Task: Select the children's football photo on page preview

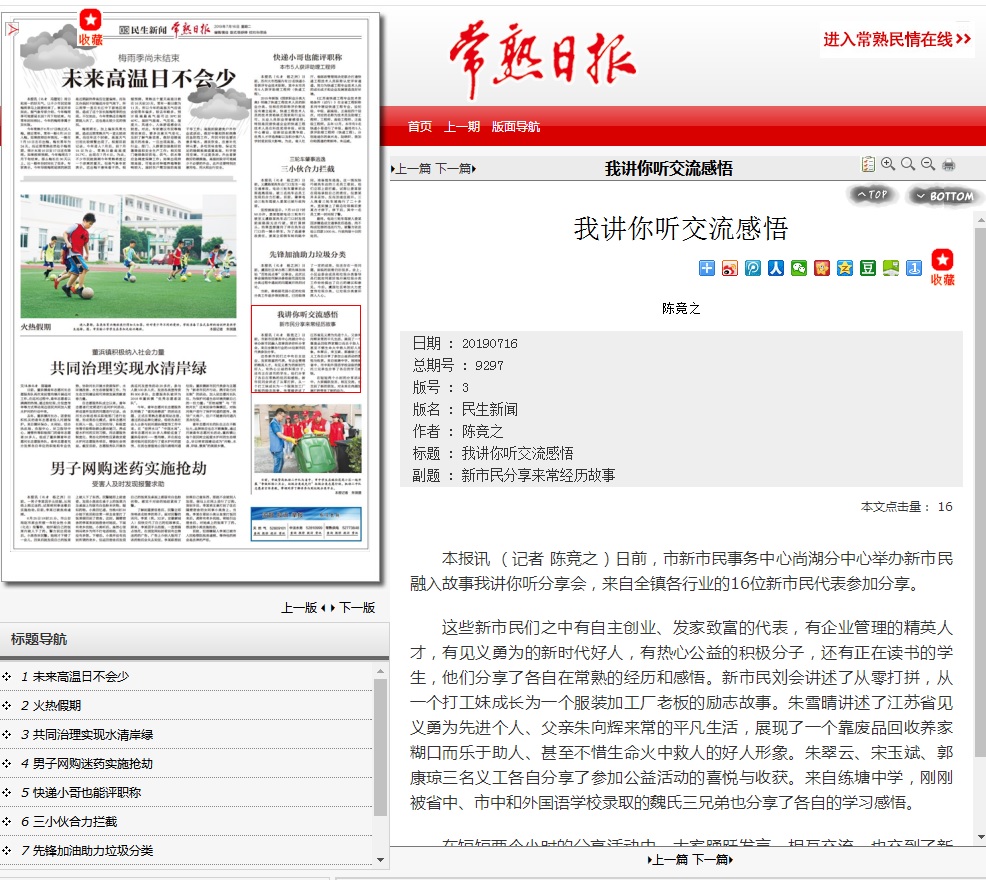Action: (x=128, y=256)
